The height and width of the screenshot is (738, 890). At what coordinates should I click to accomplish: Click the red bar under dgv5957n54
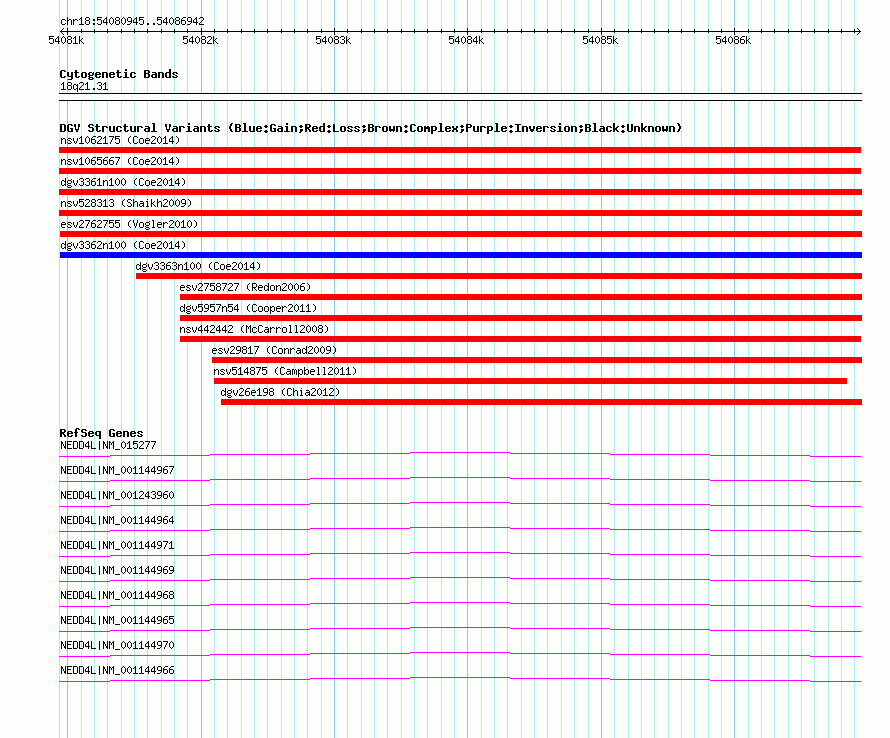coord(521,318)
